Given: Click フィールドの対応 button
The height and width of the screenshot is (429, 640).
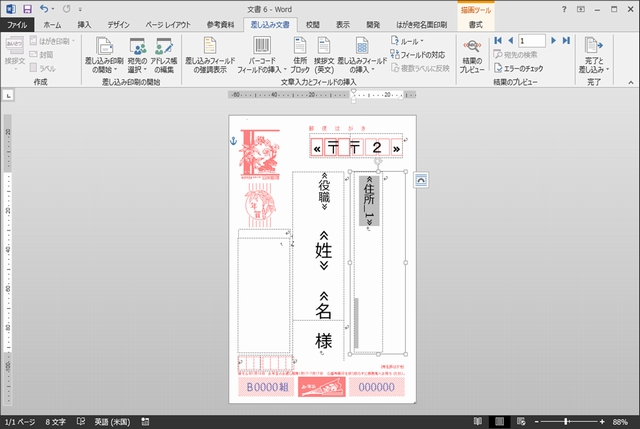Looking at the screenshot, I should coord(418,54).
